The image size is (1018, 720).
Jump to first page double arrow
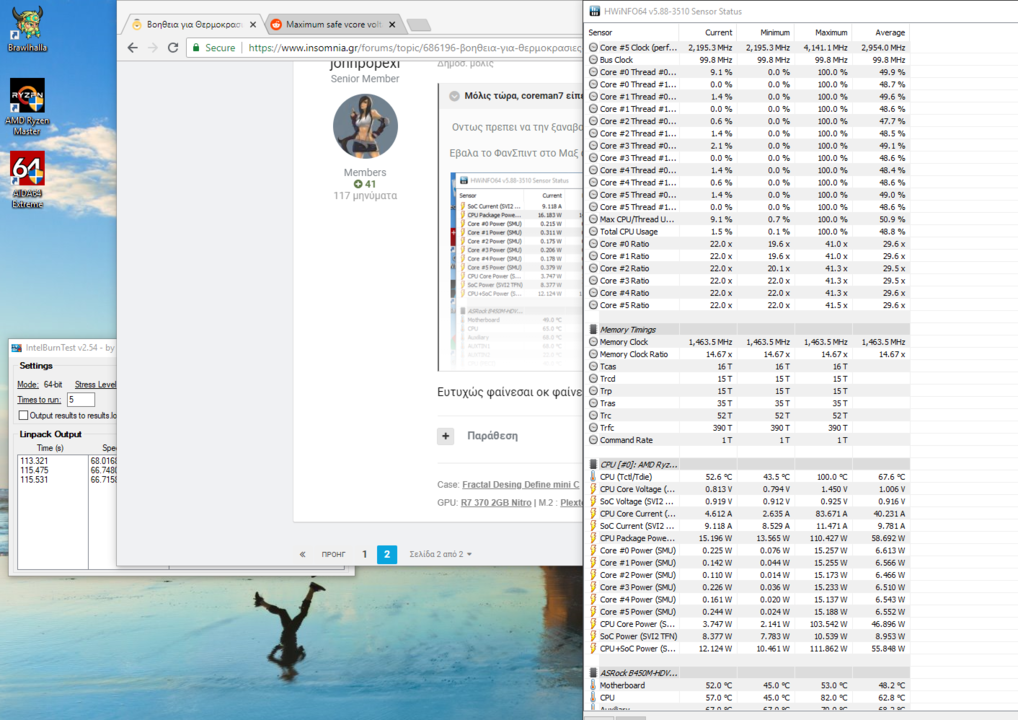click(x=302, y=554)
